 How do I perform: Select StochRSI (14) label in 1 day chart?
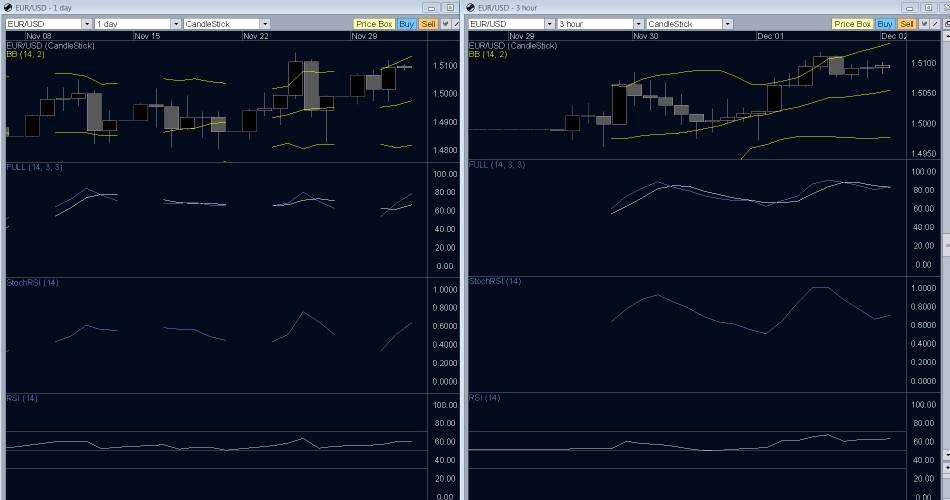(x=32, y=282)
